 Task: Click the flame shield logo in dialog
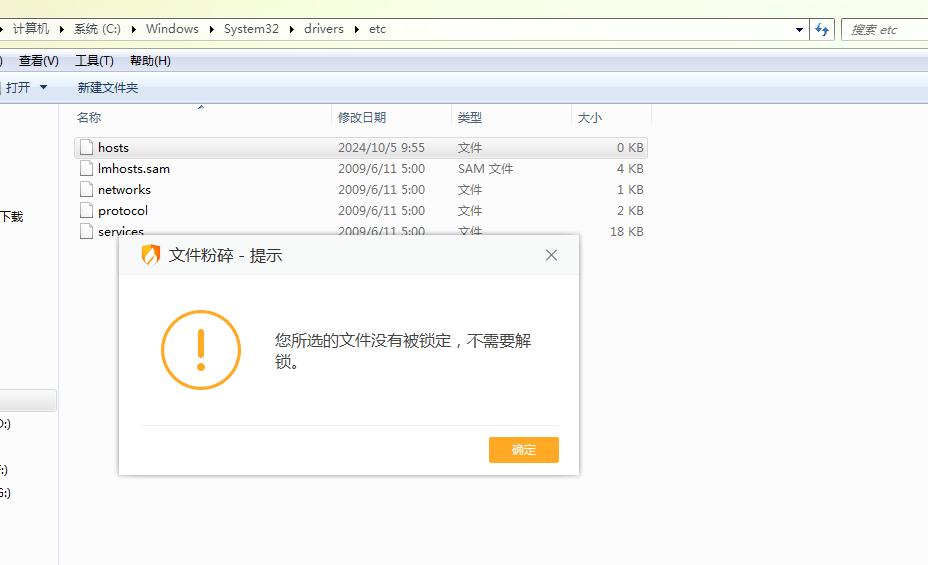151,255
